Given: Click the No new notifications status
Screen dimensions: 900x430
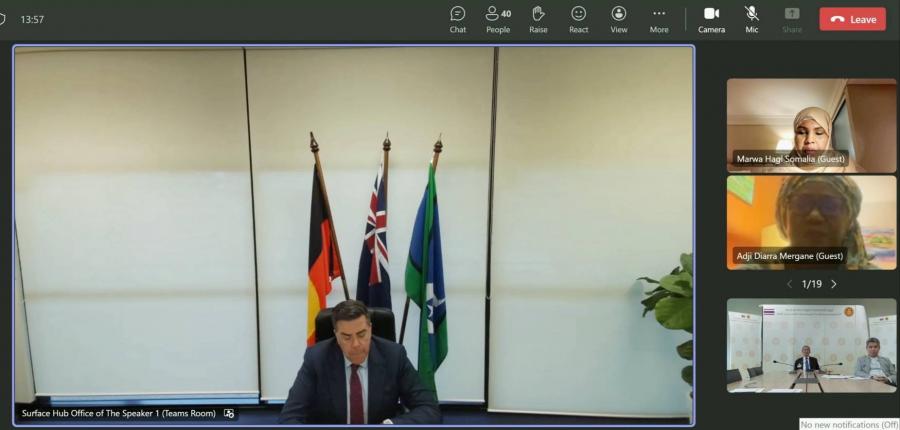Looking at the screenshot, I should [x=849, y=424].
